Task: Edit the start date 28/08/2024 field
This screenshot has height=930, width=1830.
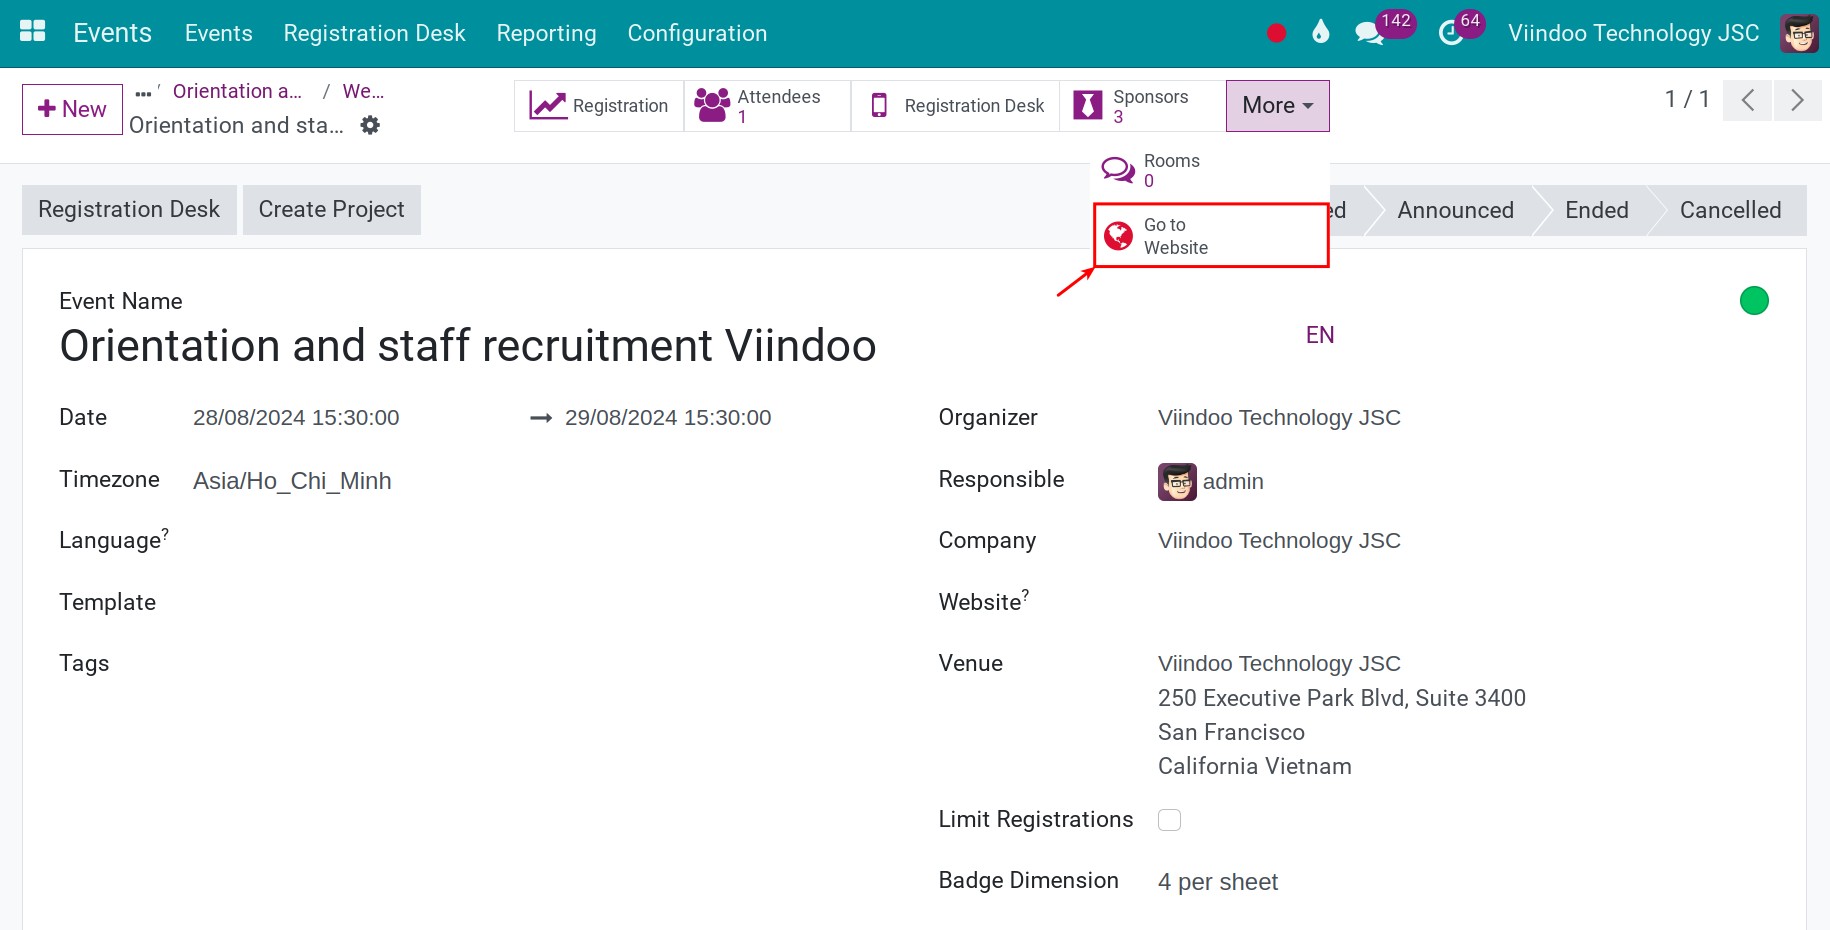Action: tap(296, 418)
